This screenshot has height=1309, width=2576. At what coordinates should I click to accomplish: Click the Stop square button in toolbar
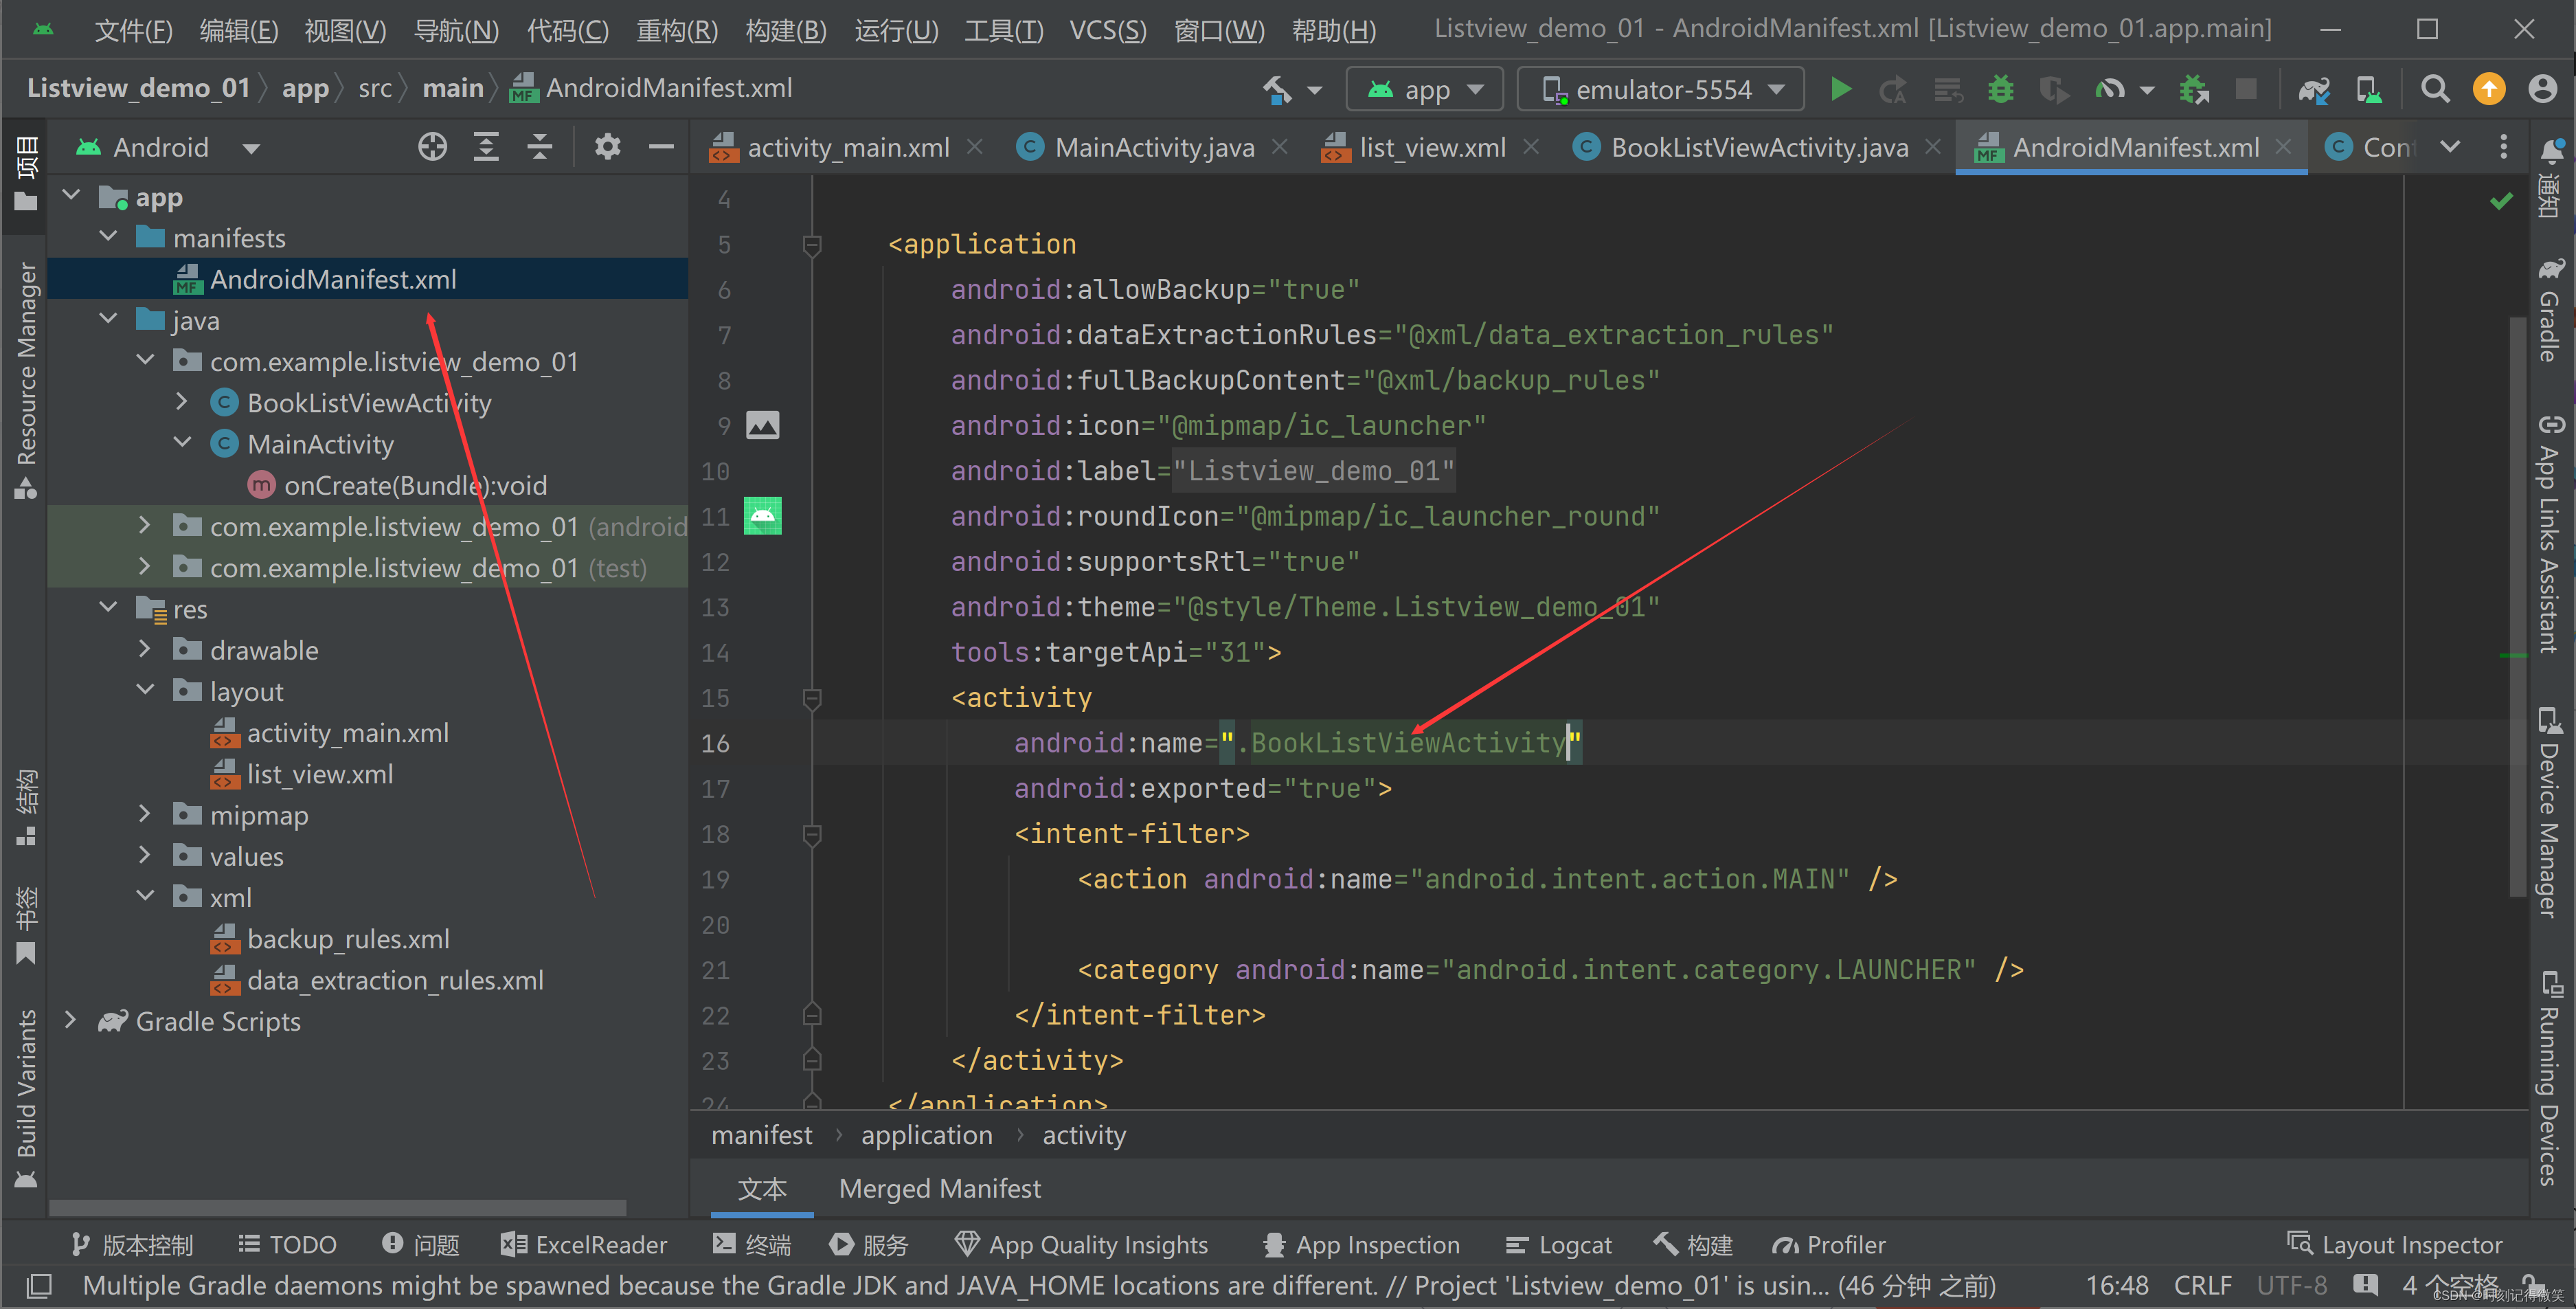[x=2246, y=89]
